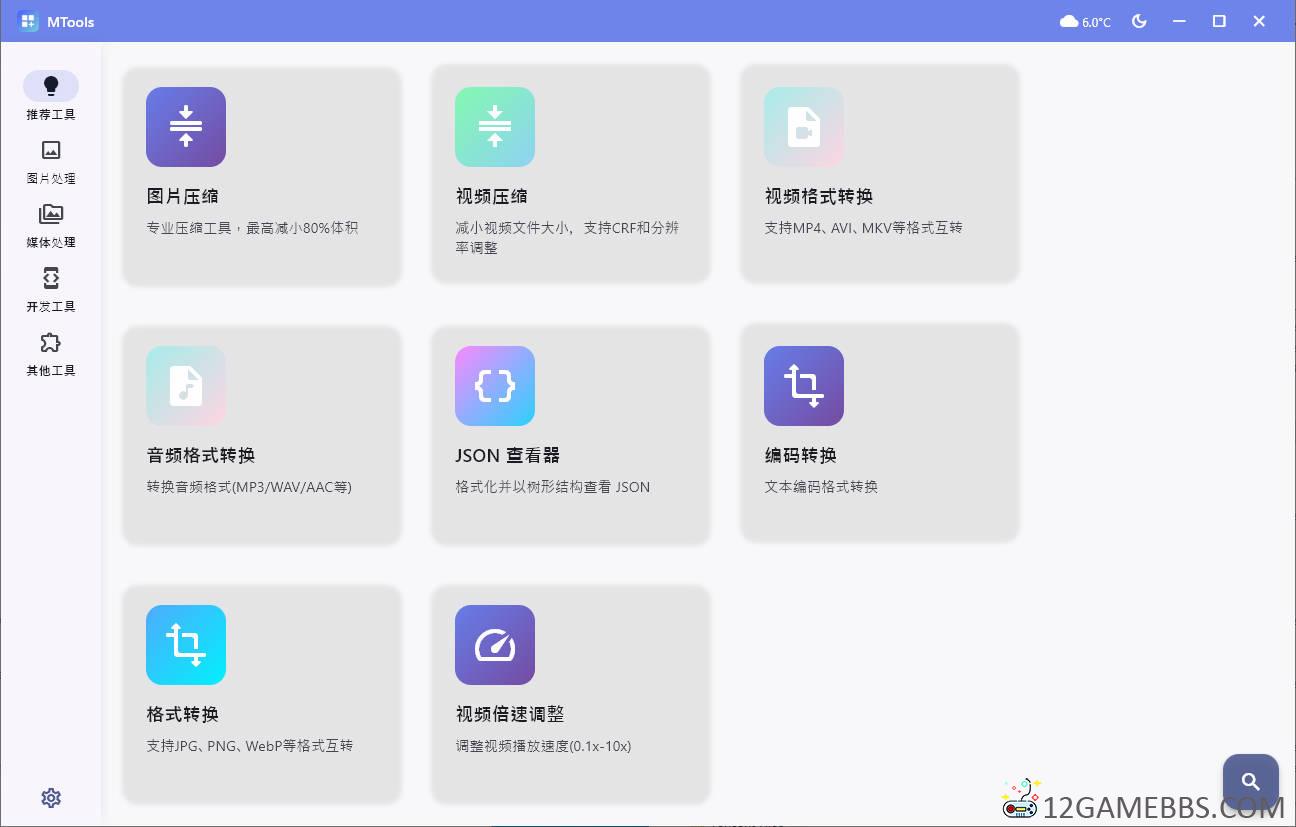Open the 视频格式转换 video file icon
The image size is (1296, 827).
pyautogui.click(x=804, y=127)
